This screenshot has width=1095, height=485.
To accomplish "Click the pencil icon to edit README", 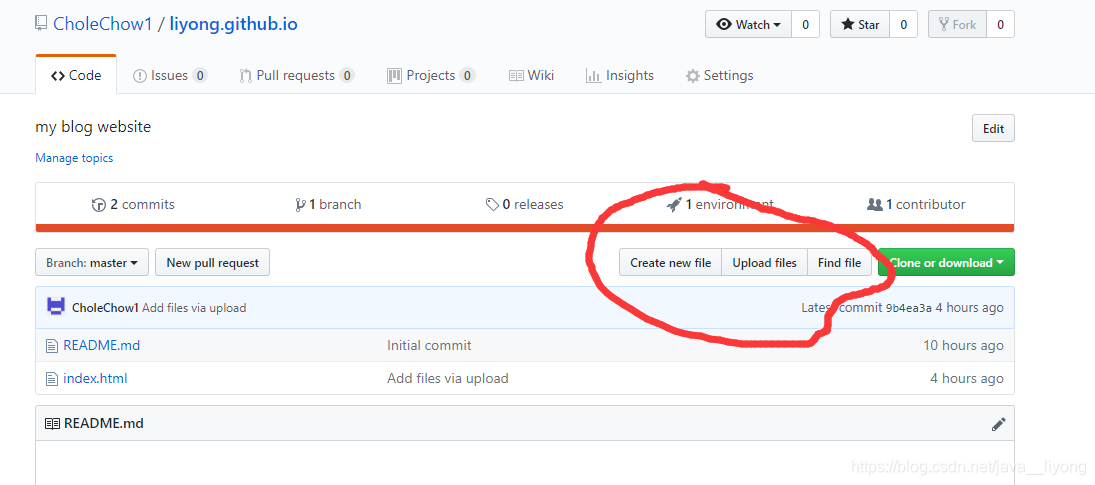I will click(x=999, y=424).
